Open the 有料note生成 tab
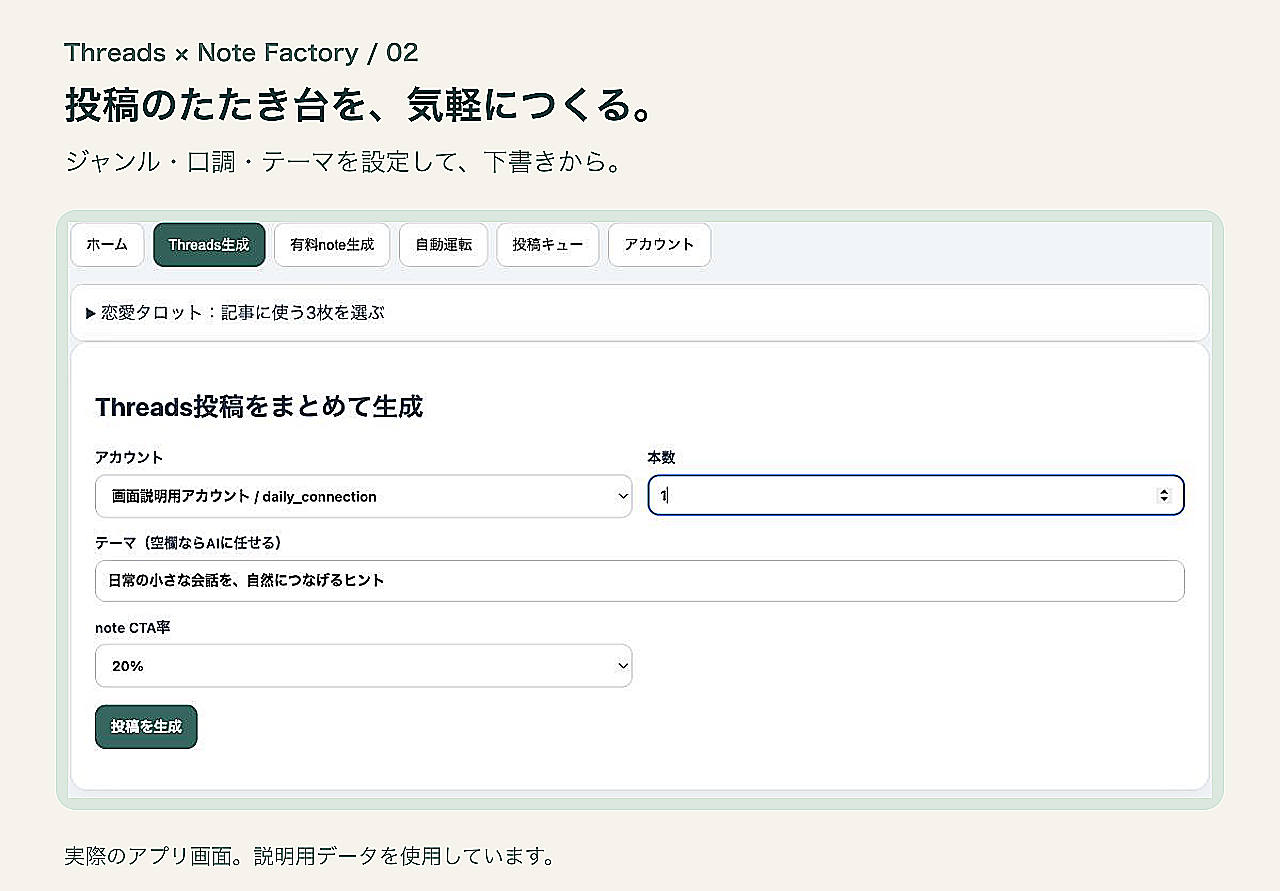 (332, 245)
